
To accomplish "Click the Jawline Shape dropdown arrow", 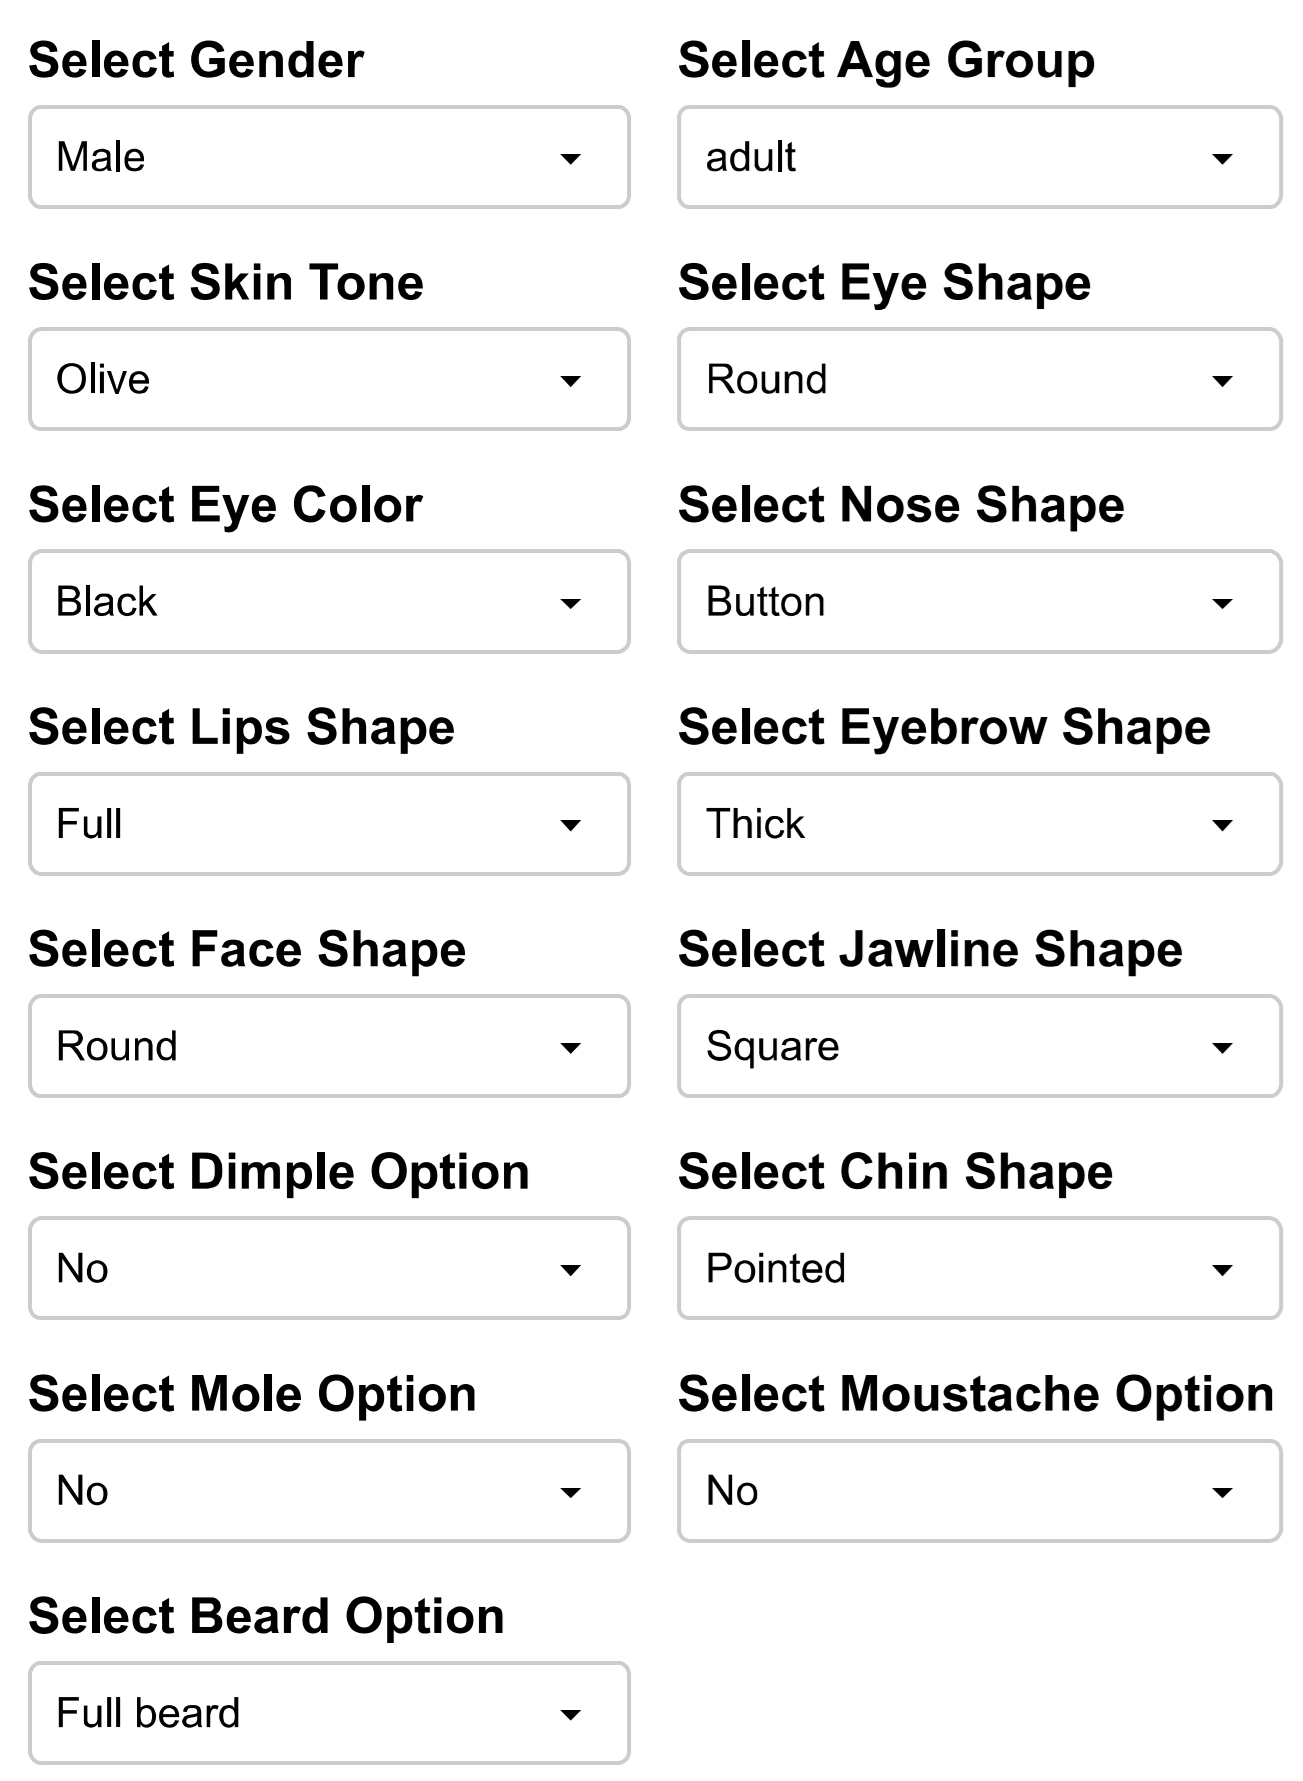I will point(1221,1048).
